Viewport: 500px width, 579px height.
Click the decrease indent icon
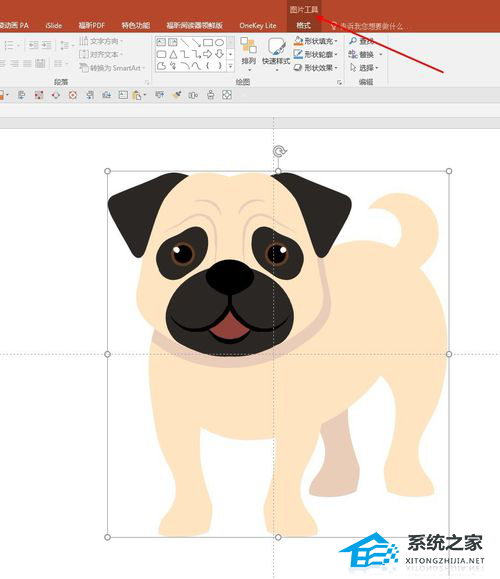[33, 45]
